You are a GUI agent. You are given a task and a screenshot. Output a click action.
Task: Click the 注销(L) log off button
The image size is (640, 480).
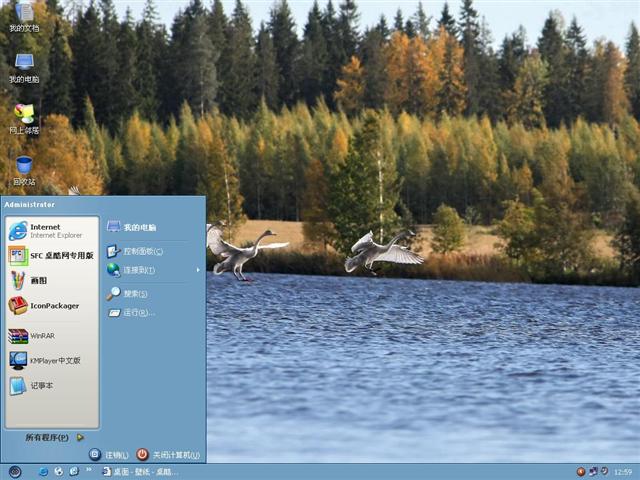pos(109,455)
